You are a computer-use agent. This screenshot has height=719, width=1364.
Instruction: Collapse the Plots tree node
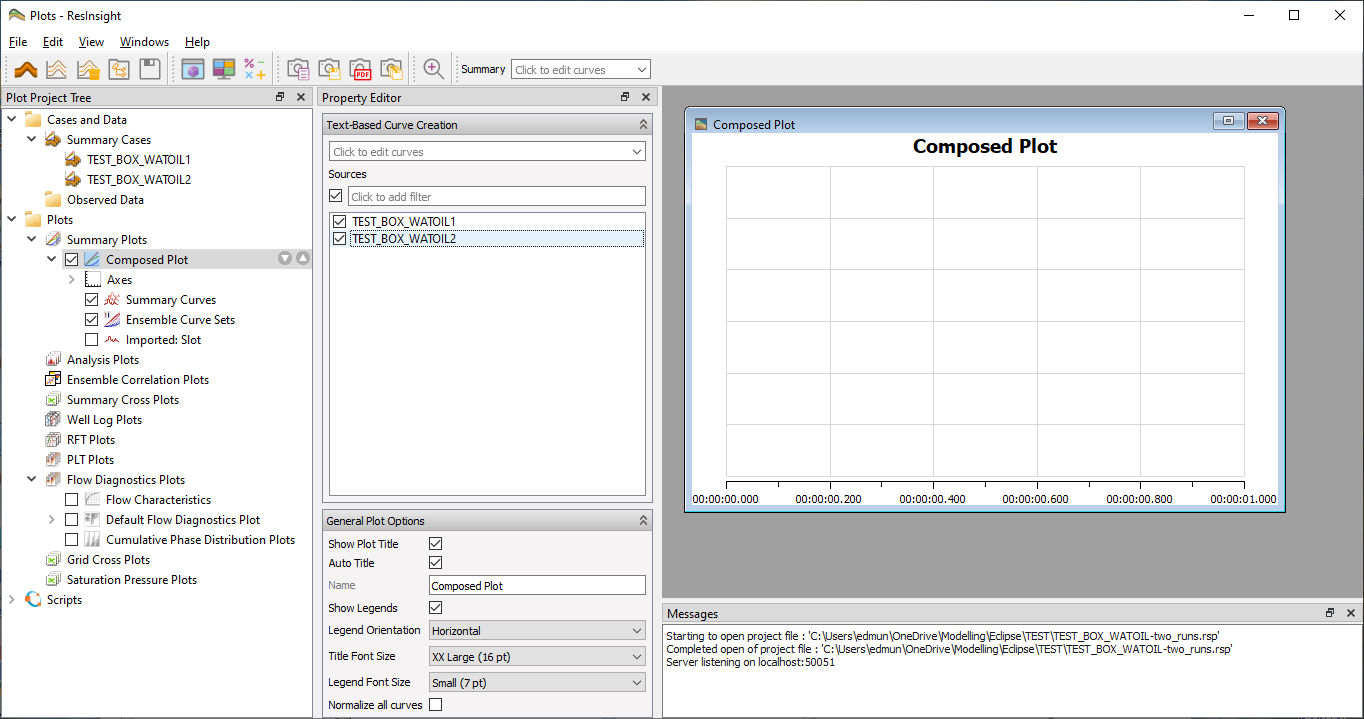pos(12,220)
